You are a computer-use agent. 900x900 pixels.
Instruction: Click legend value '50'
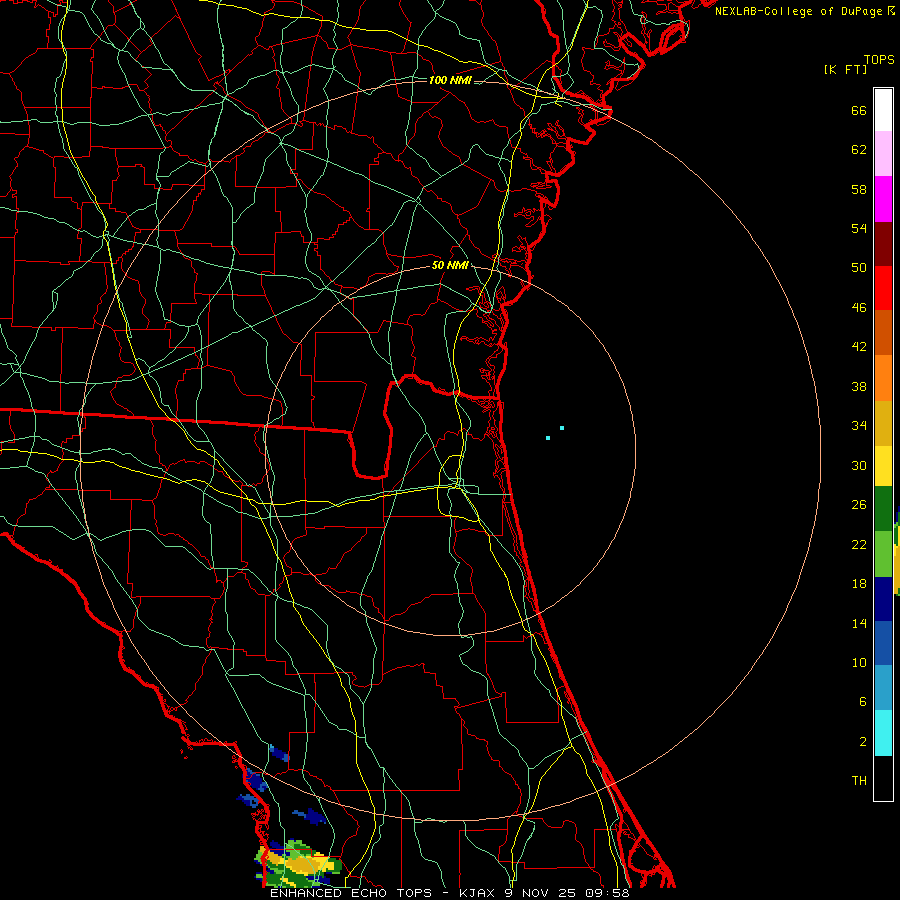tap(859, 268)
